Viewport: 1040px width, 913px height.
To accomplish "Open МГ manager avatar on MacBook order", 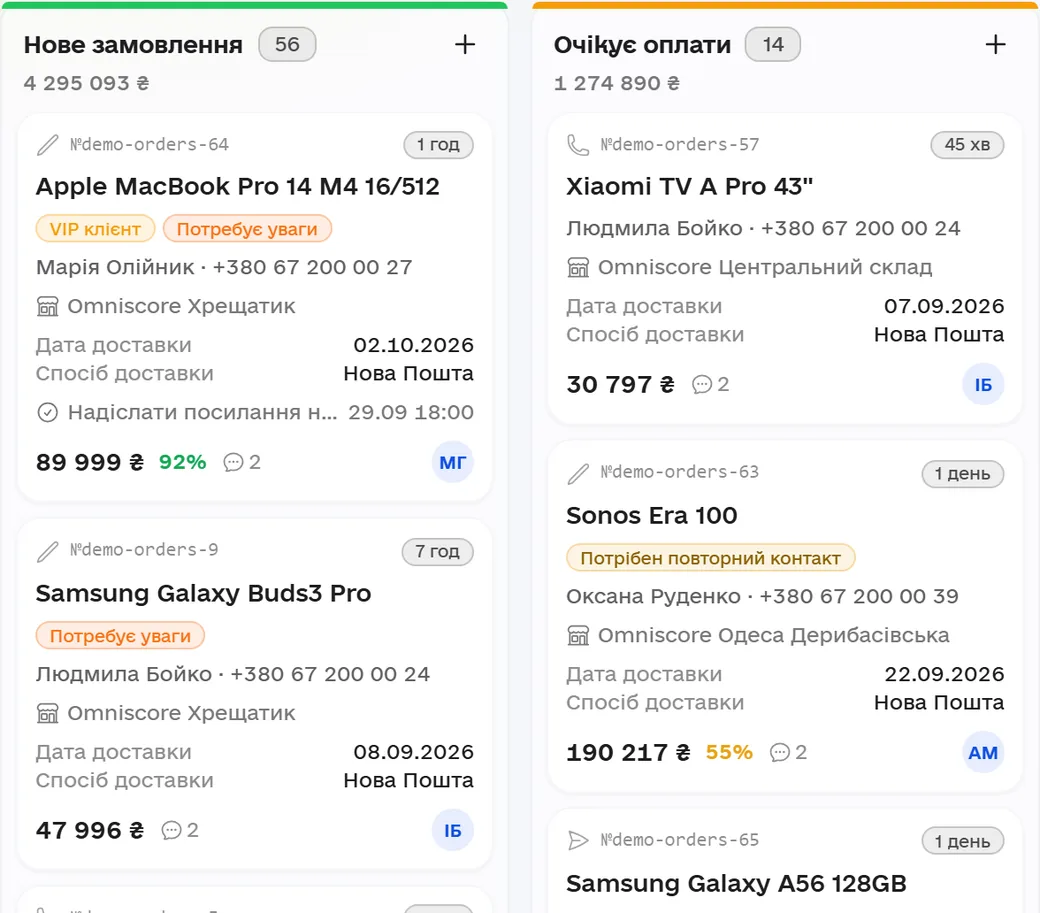I will 452,462.
